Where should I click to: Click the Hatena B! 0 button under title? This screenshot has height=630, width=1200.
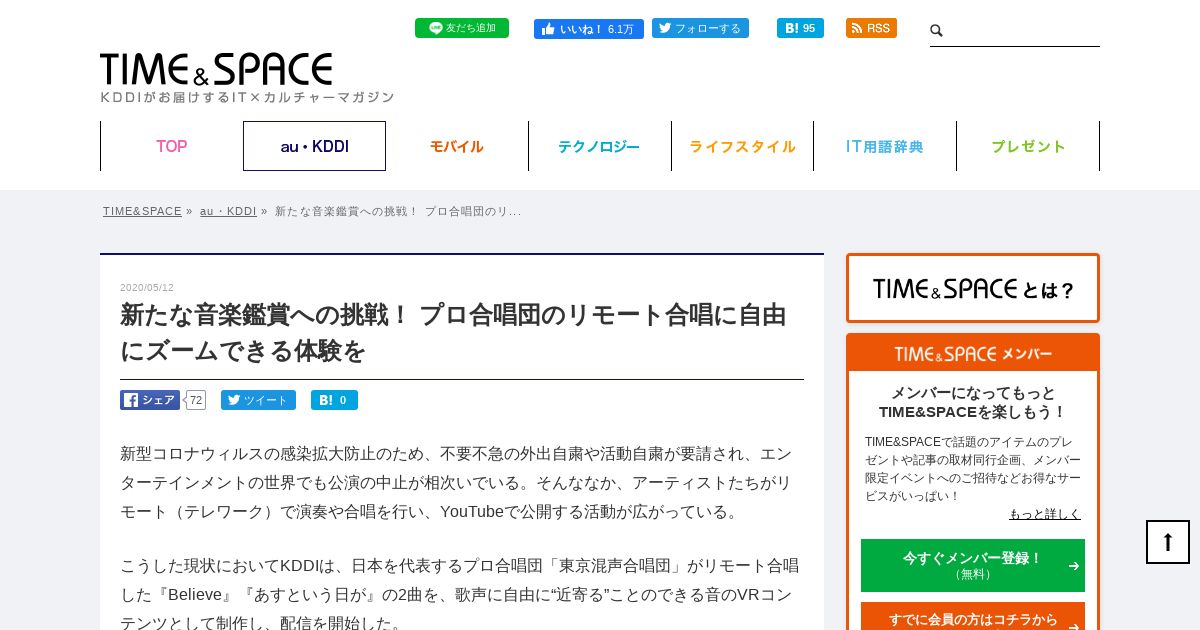point(334,400)
